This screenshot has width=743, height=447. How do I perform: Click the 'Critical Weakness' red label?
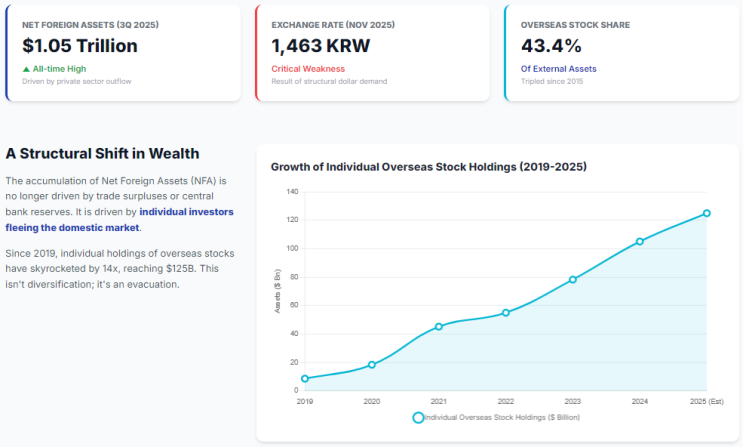point(308,69)
